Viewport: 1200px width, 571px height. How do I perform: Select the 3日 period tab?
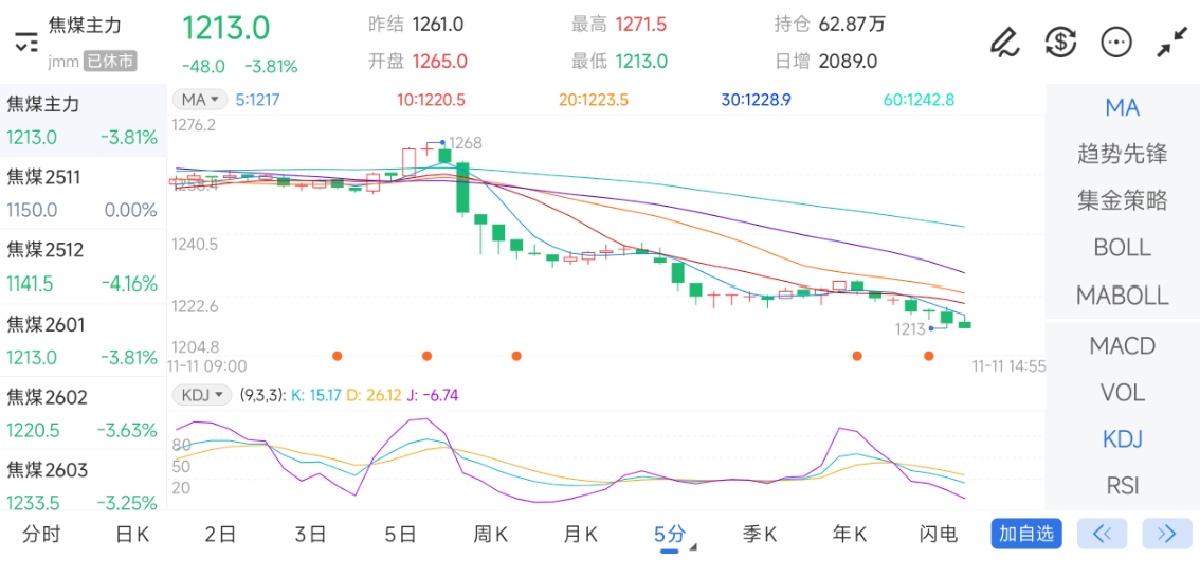coord(310,534)
